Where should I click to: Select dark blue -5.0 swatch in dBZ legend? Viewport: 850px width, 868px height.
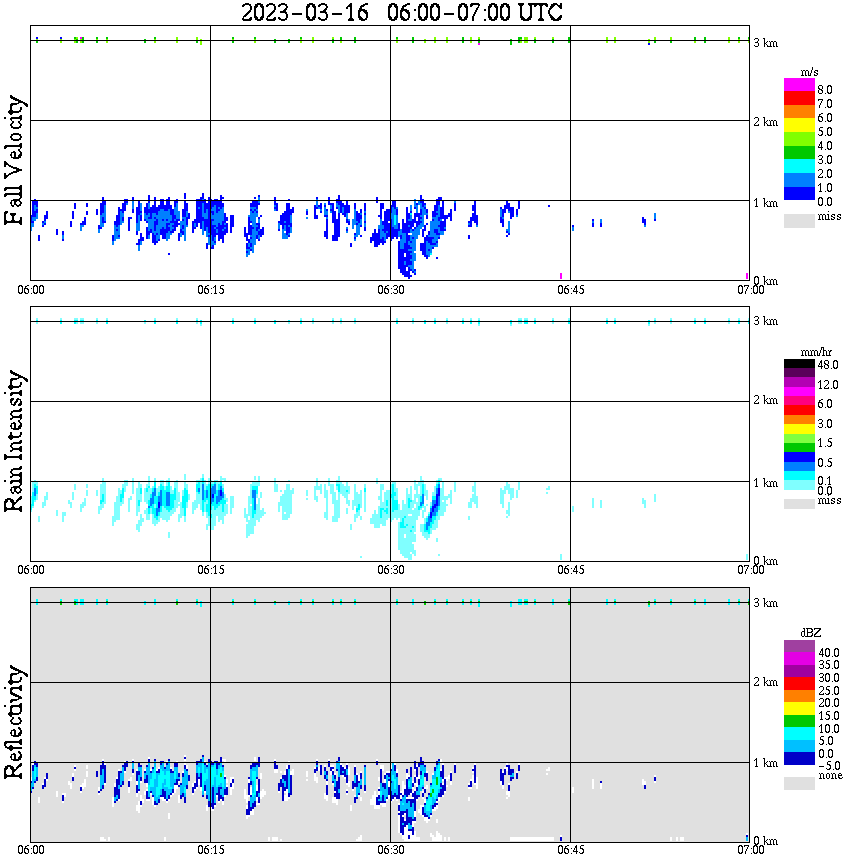click(799, 759)
